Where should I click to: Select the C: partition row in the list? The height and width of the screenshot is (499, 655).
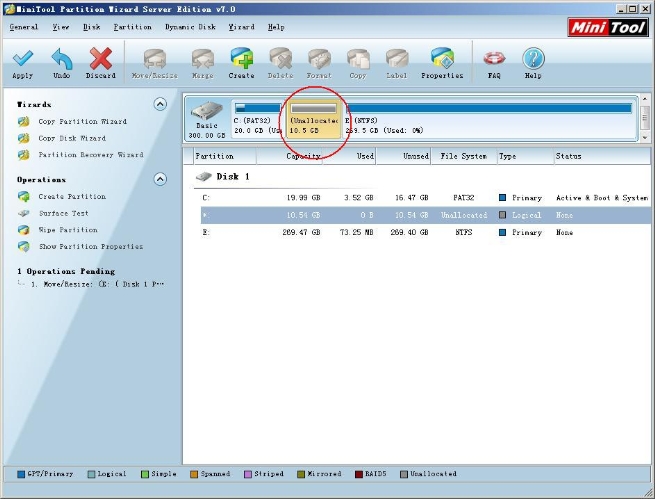click(x=425, y=198)
